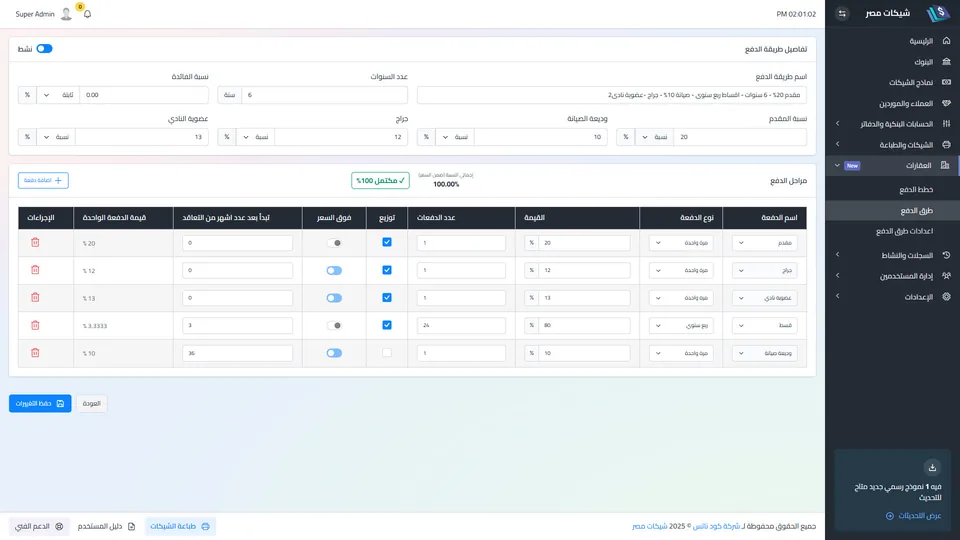
Task: Toggle the نشط active switch
Action: coord(44,48)
